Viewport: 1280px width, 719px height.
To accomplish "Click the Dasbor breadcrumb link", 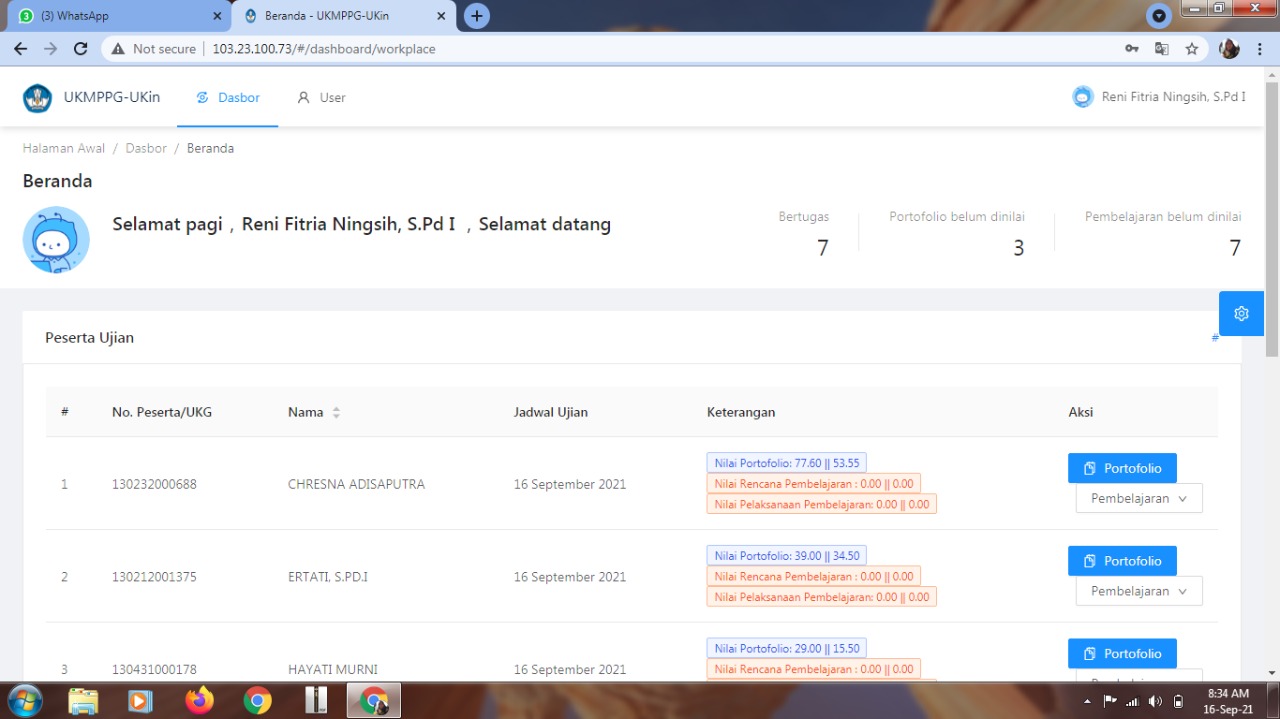I will coord(146,148).
